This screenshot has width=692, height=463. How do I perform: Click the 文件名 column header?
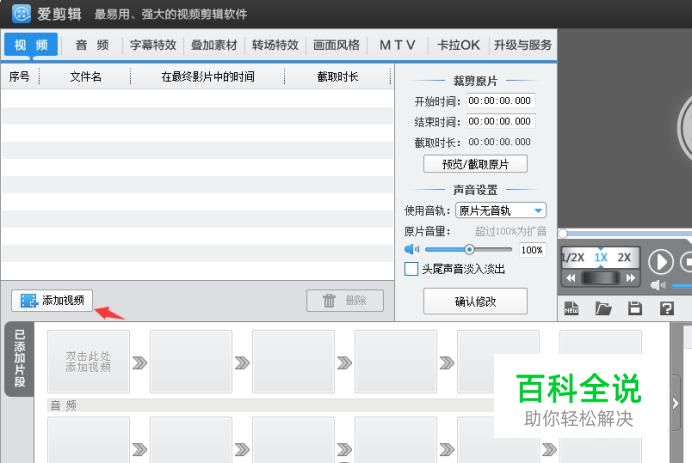click(x=85, y=77)
